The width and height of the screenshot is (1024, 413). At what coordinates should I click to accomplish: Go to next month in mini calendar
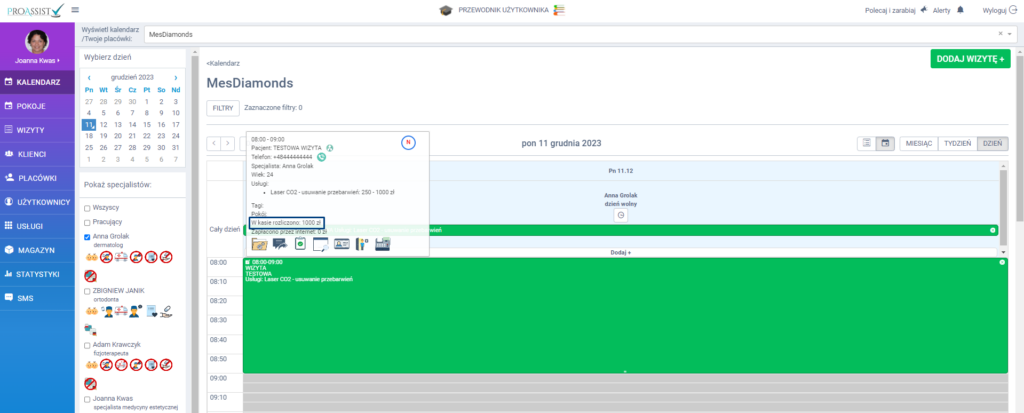click(176, 77)
